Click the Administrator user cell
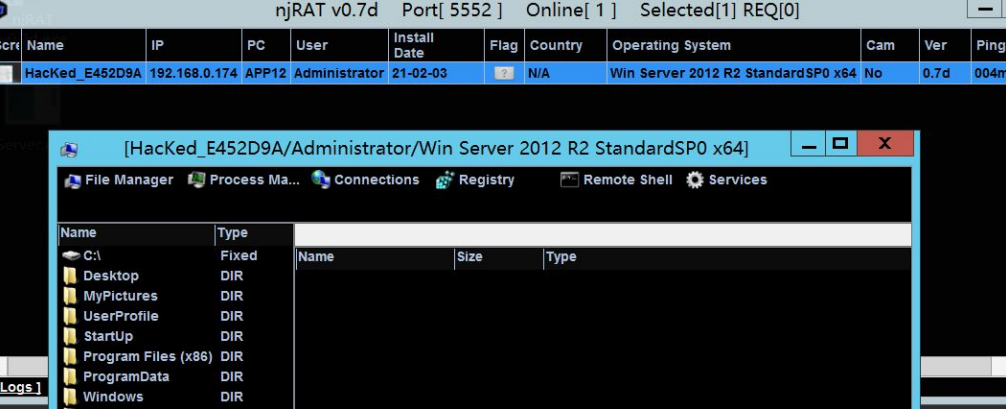The height and width of the screenshot is (409, 1006). pos(339,73)
